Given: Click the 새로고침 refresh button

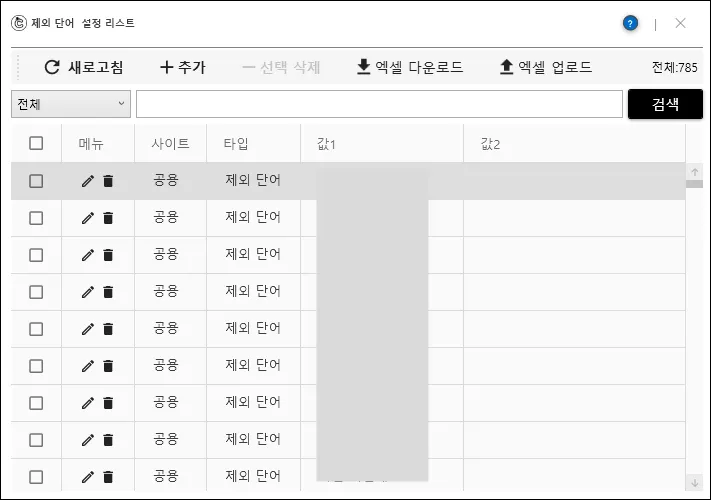Looking at the screenshot, I should click(x=84, y=67).
